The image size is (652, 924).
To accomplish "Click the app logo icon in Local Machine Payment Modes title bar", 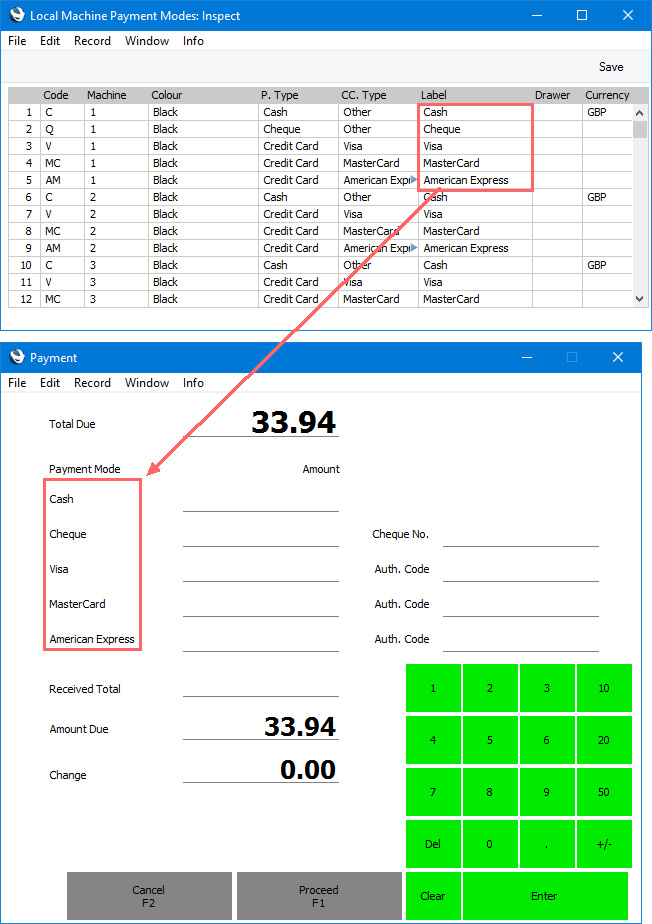I will (x=17, y=15).
